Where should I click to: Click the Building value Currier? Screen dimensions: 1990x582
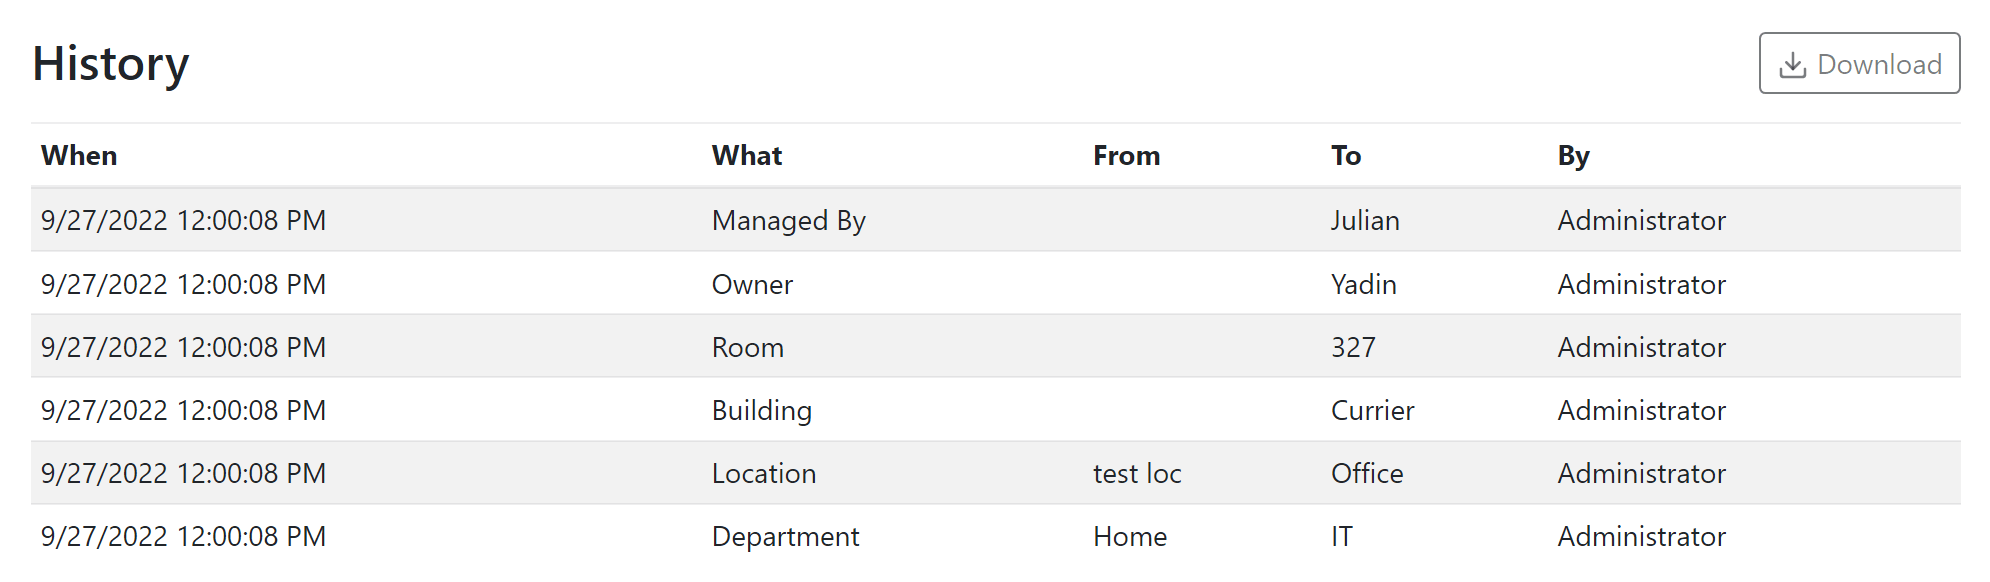click(x=1372, y=410)
